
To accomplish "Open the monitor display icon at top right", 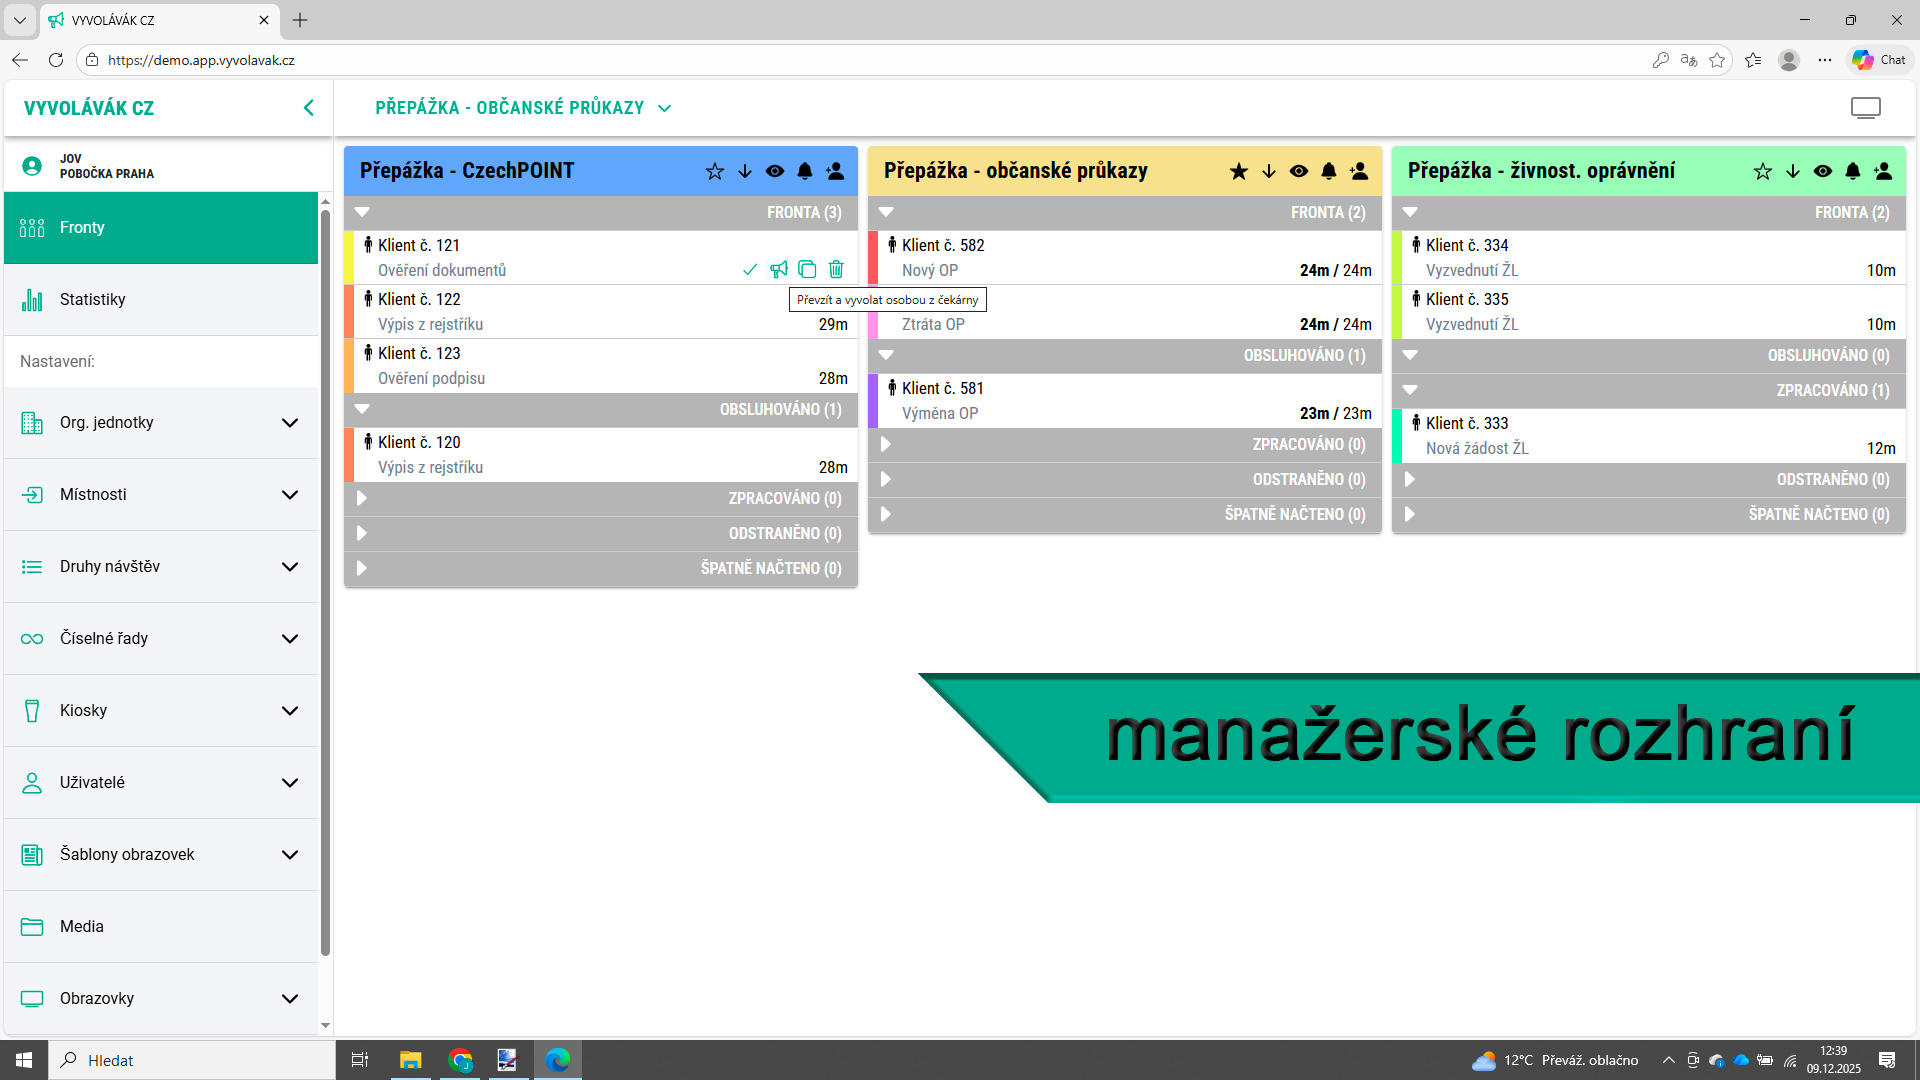I will pyautogui.click(x=1865, y=108).
